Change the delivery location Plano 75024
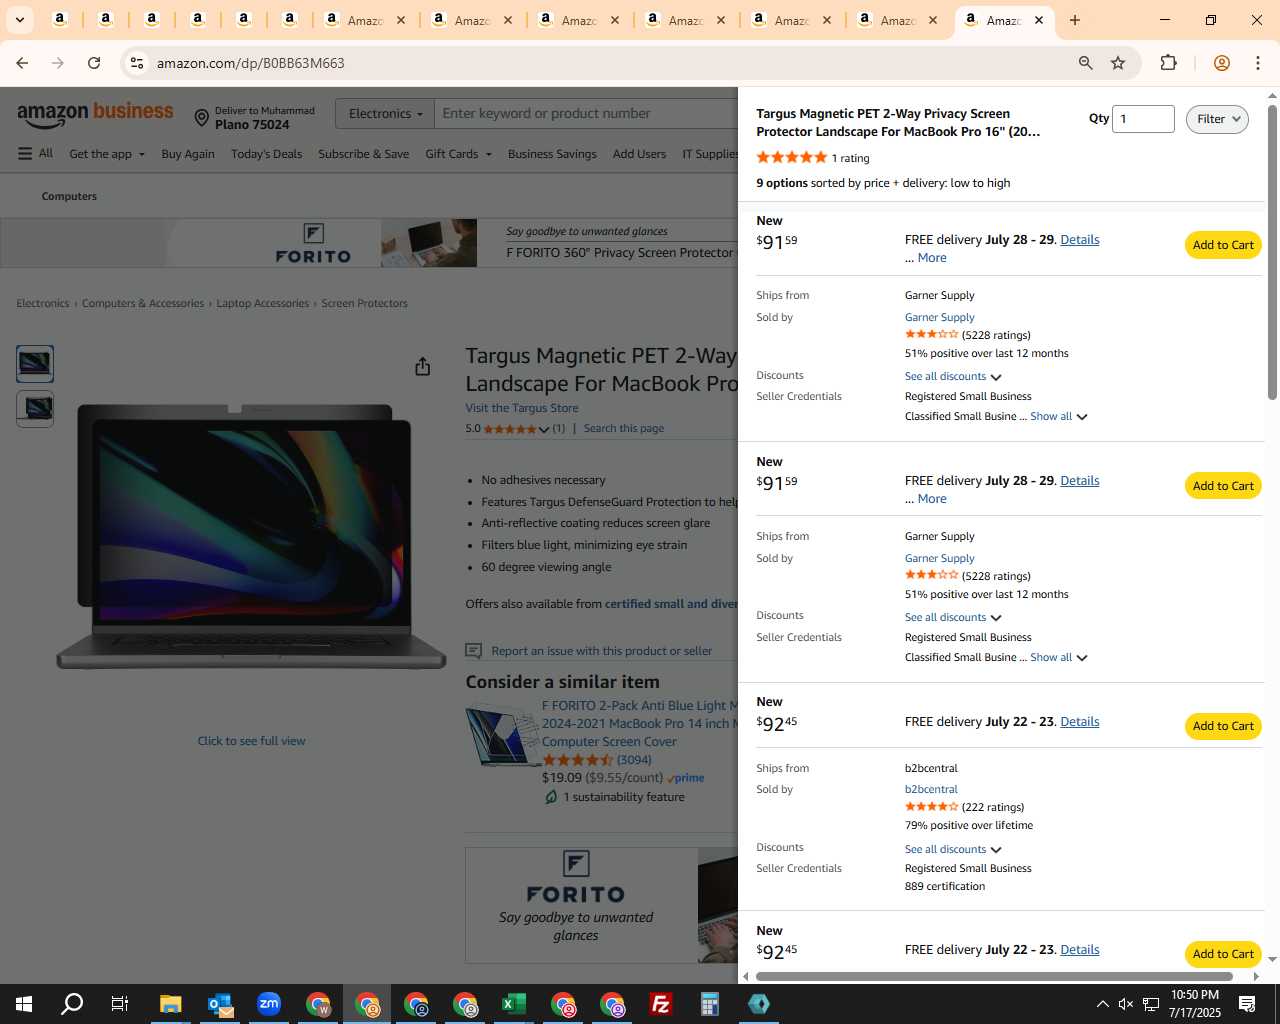 click(x=254, y=118)
